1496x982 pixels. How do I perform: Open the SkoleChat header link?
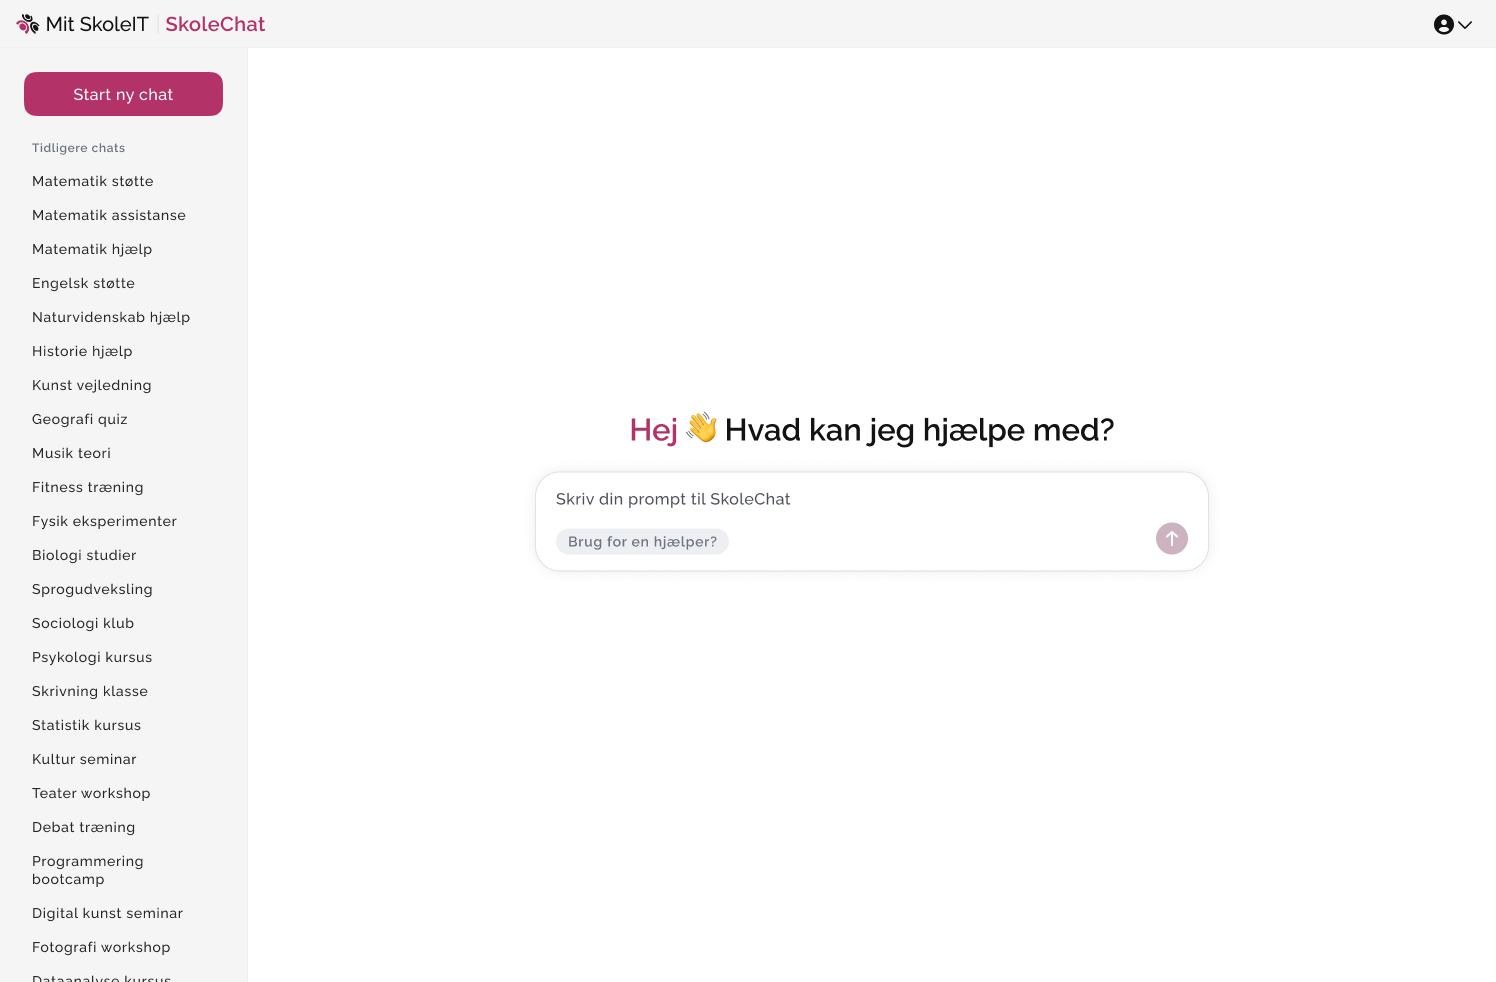point(215,24)
